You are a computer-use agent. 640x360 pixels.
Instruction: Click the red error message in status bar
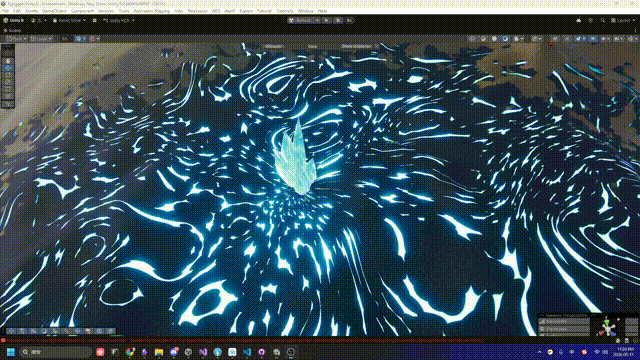tap(244, 340)
